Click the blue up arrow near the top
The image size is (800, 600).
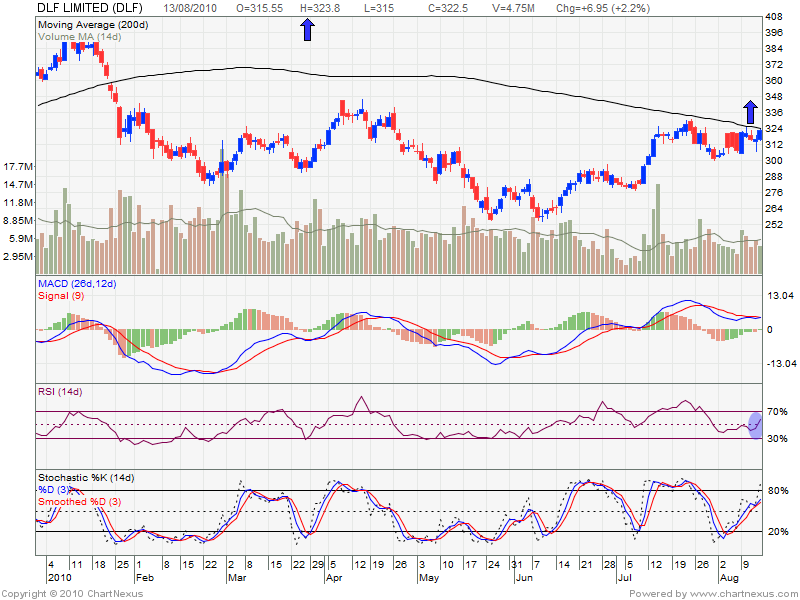(307, 29)
